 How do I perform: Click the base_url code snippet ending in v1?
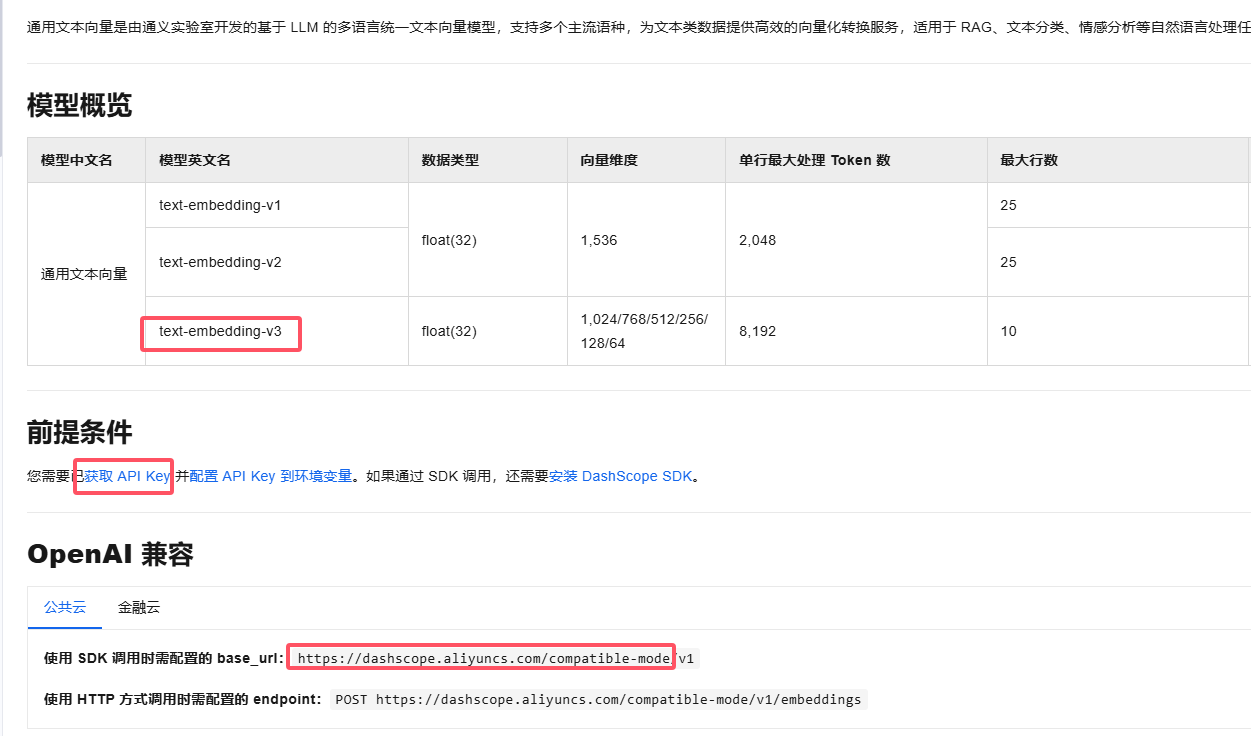495,659
